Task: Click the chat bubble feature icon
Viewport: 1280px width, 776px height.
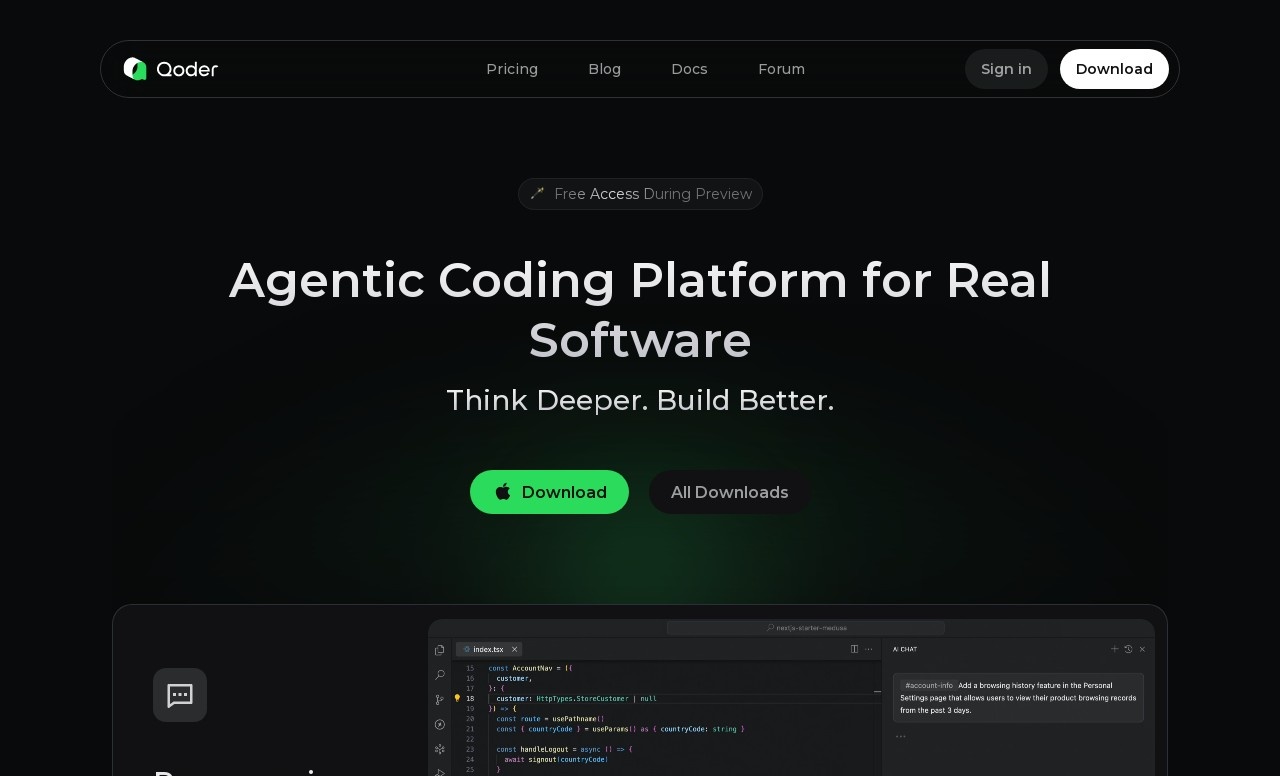Action: click(180, 695)
